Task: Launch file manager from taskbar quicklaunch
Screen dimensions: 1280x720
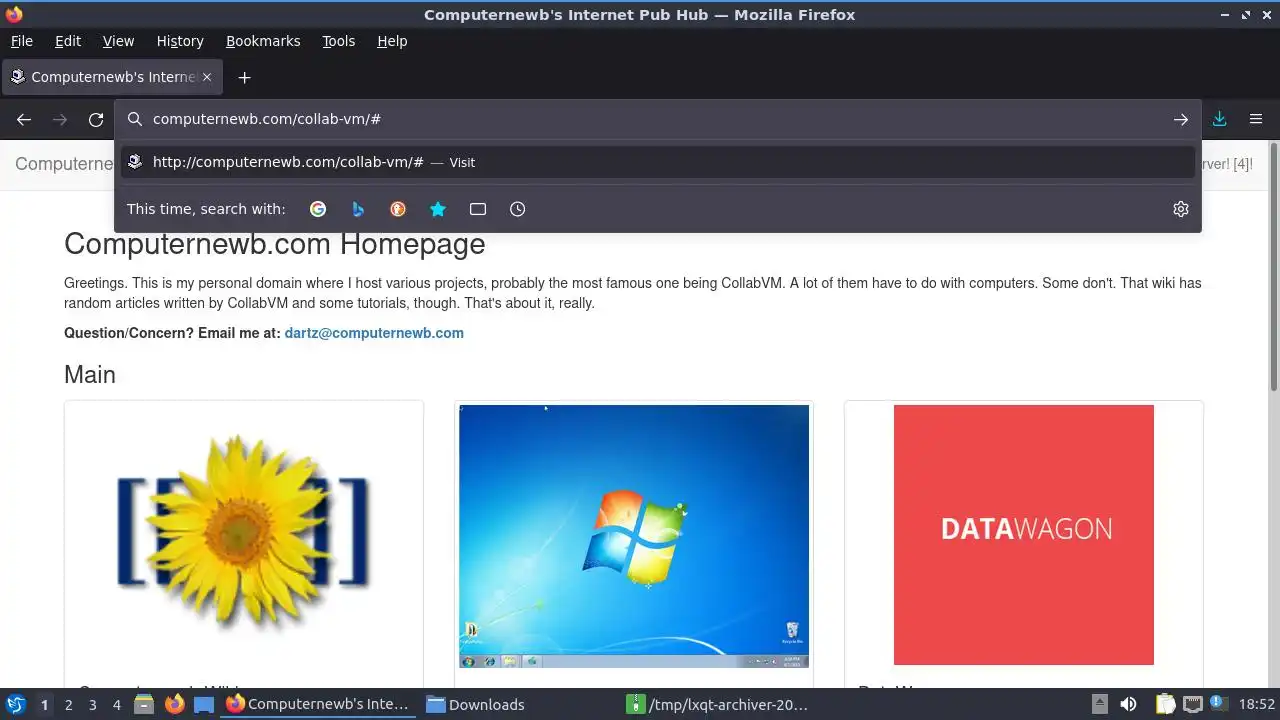Action: point(144,704)
